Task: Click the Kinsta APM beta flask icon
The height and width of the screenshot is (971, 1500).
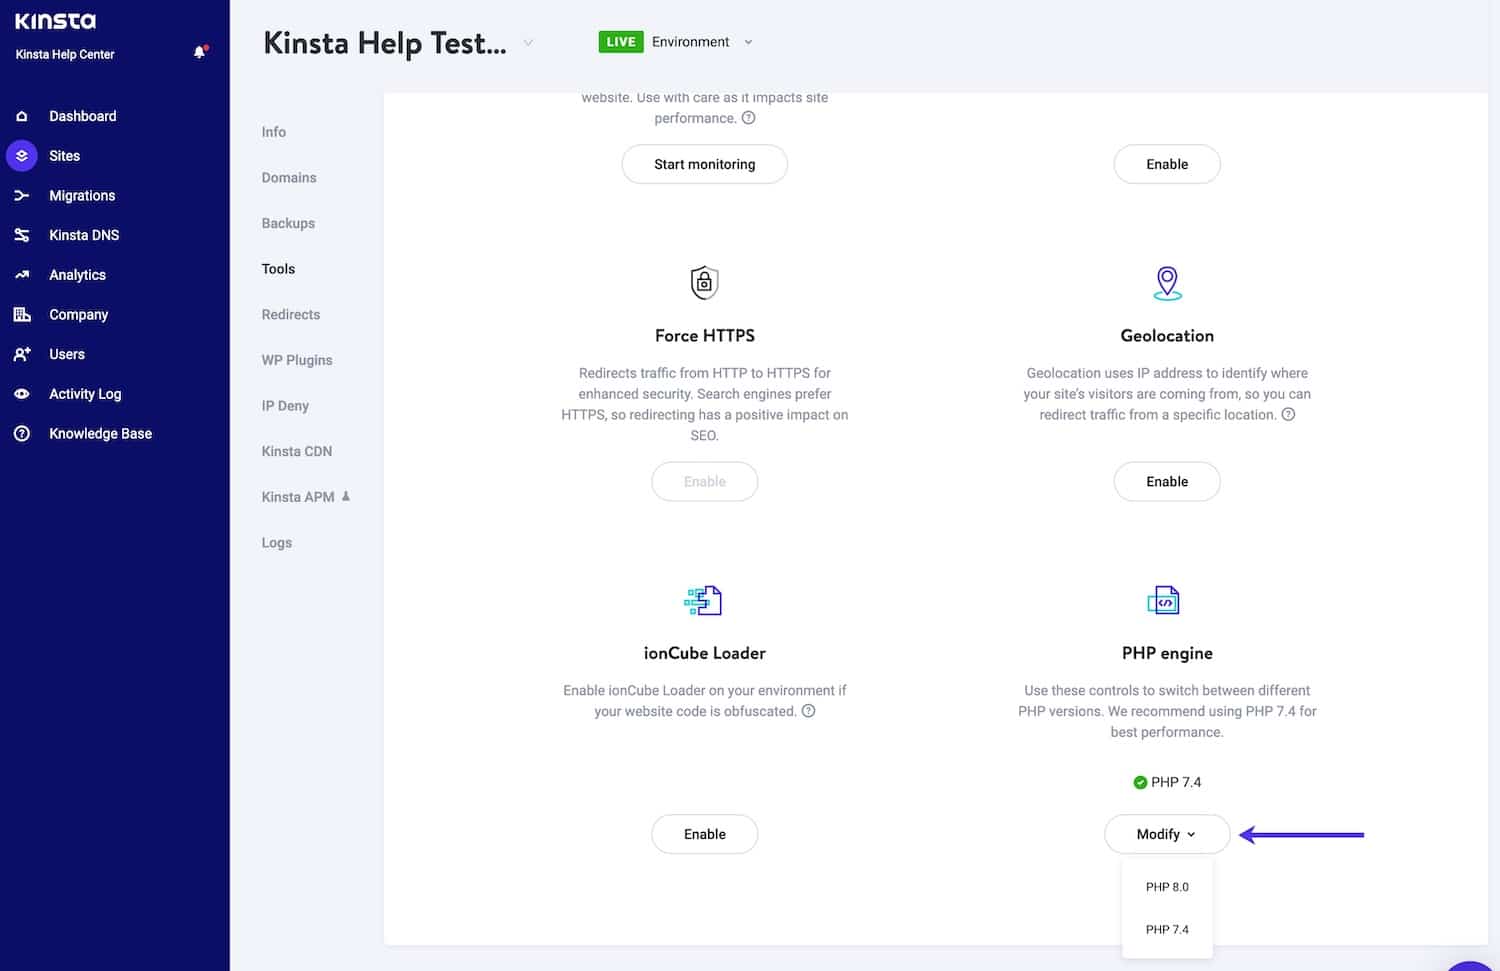Action: click(x=346, y=496)
